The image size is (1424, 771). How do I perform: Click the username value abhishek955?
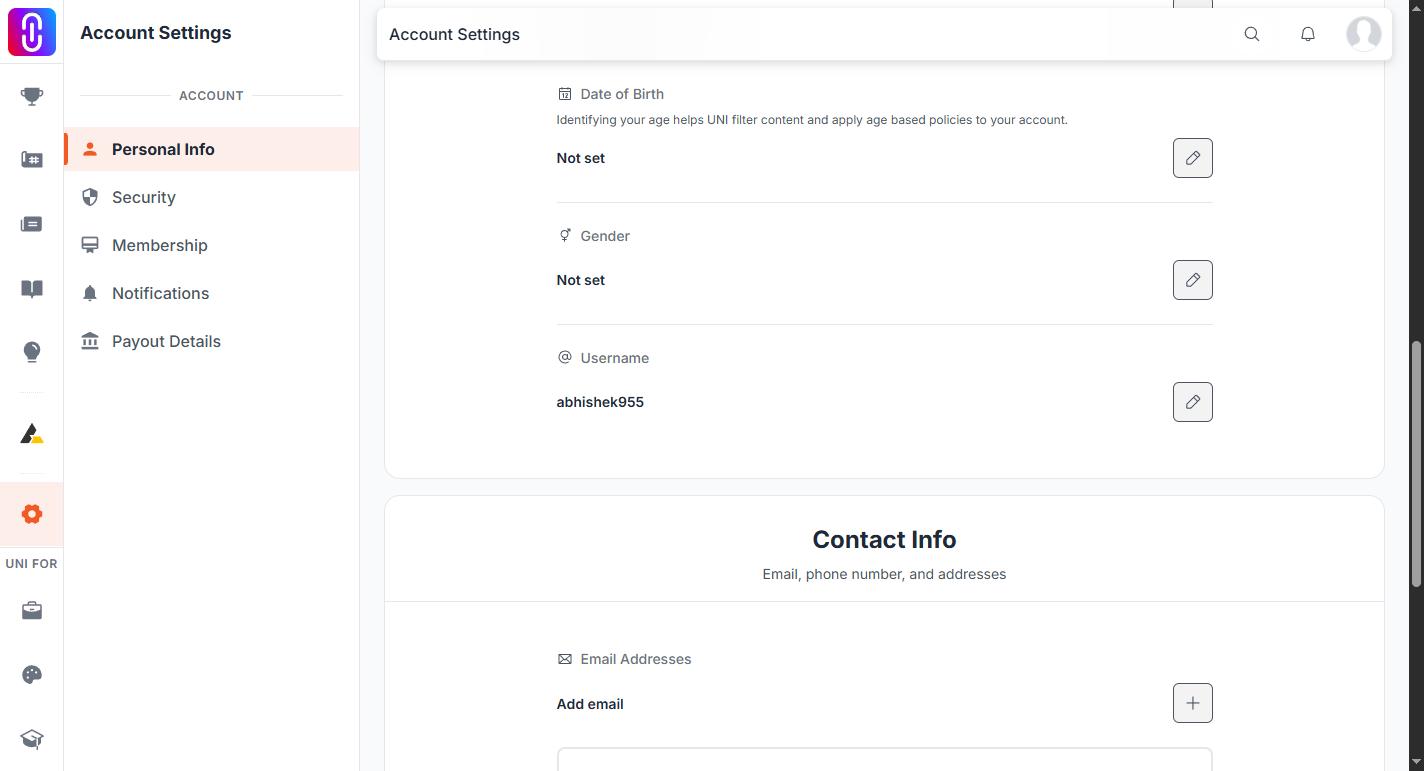[x=600, y=402]
